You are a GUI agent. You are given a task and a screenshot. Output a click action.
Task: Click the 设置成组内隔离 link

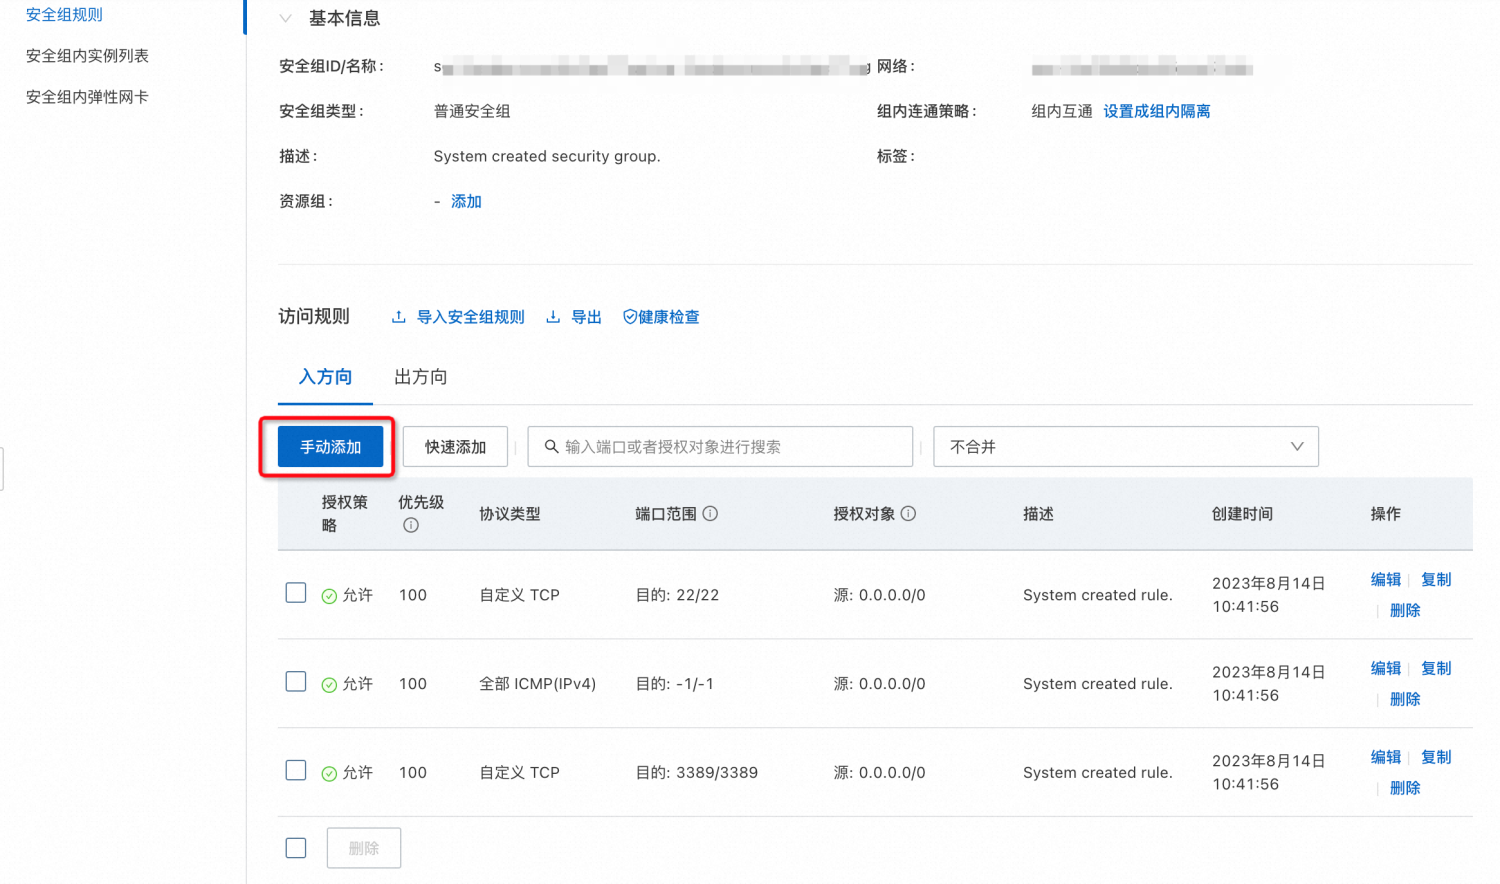[x=1157, y=111]
